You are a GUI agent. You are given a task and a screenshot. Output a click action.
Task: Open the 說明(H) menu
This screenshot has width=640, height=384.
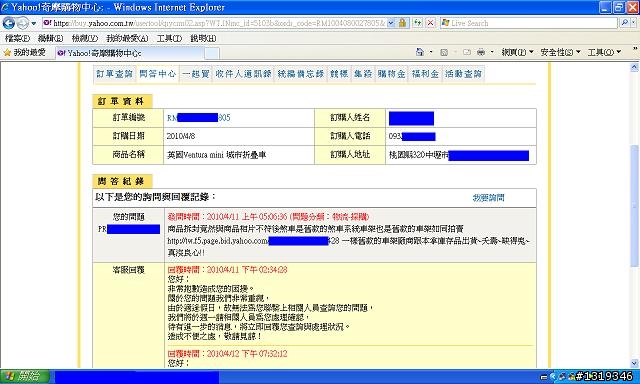point(203,38)
